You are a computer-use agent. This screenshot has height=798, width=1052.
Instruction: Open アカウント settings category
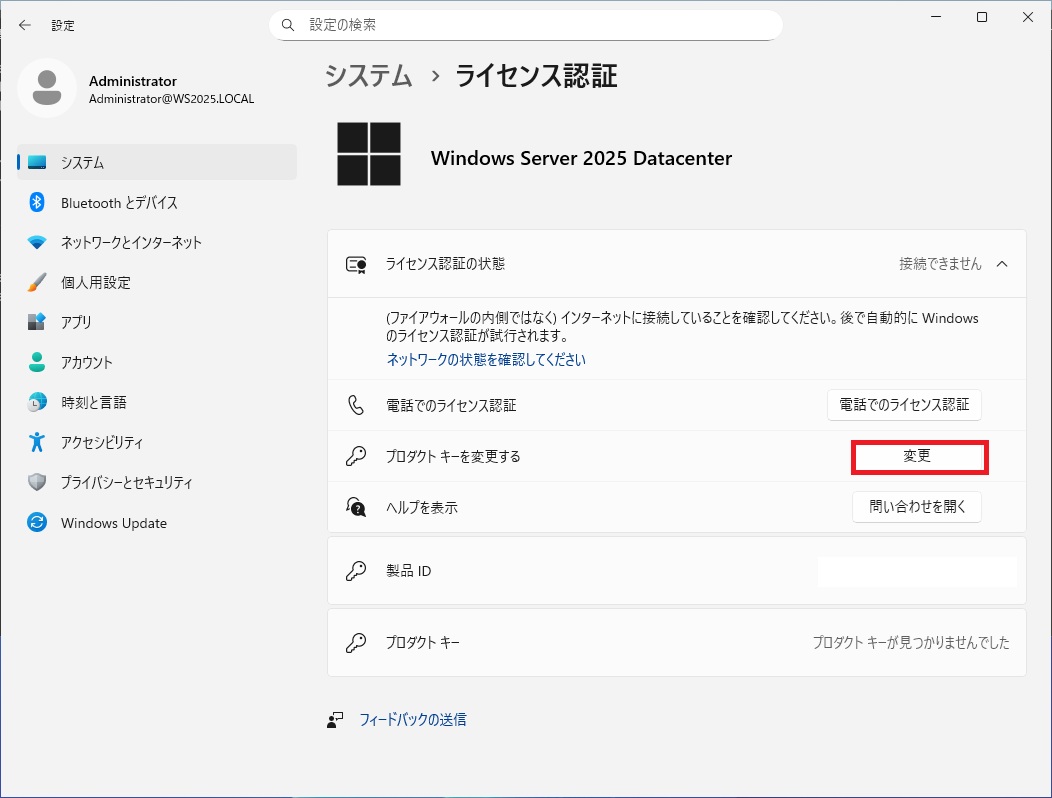tap(157, 362)
